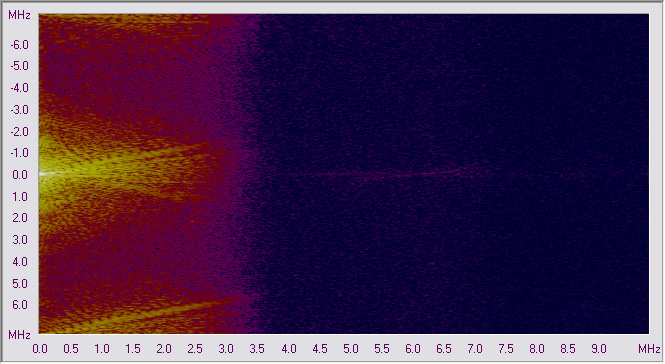
Task: Select the horizontal axis 0.0 label
Action: [40, 349]
